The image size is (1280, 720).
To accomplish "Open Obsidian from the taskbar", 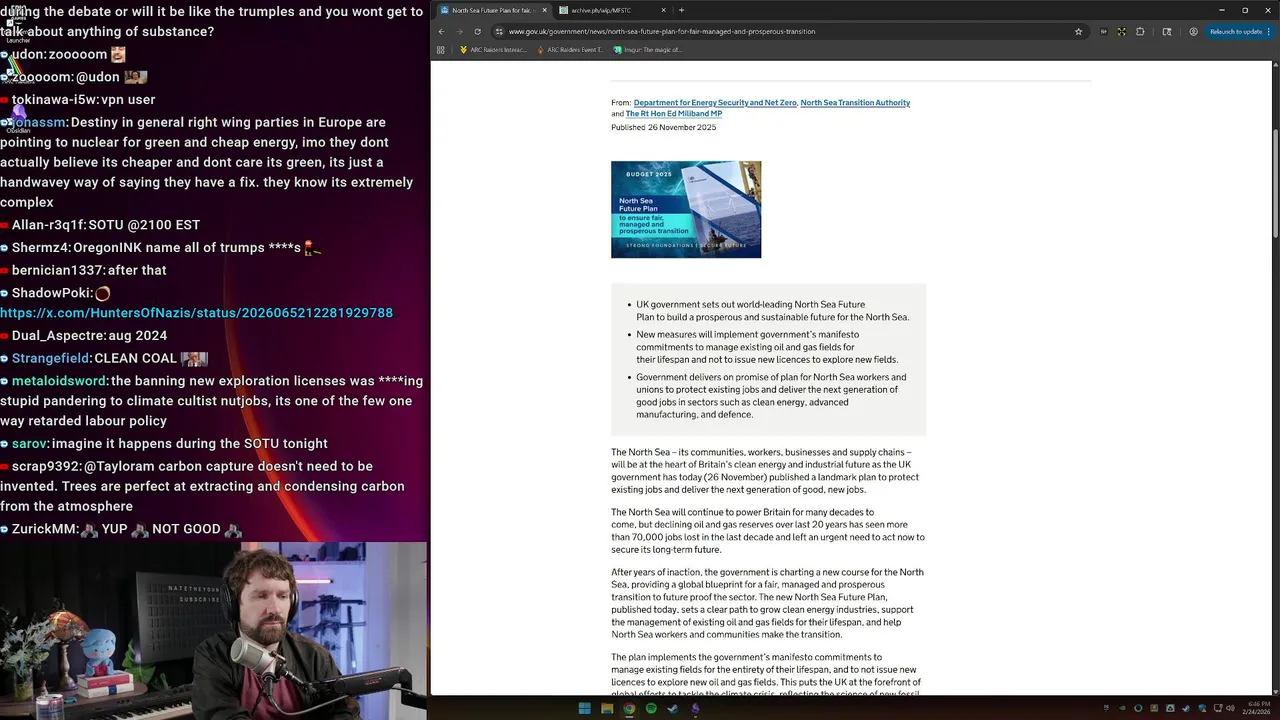I will pos(695,708).
